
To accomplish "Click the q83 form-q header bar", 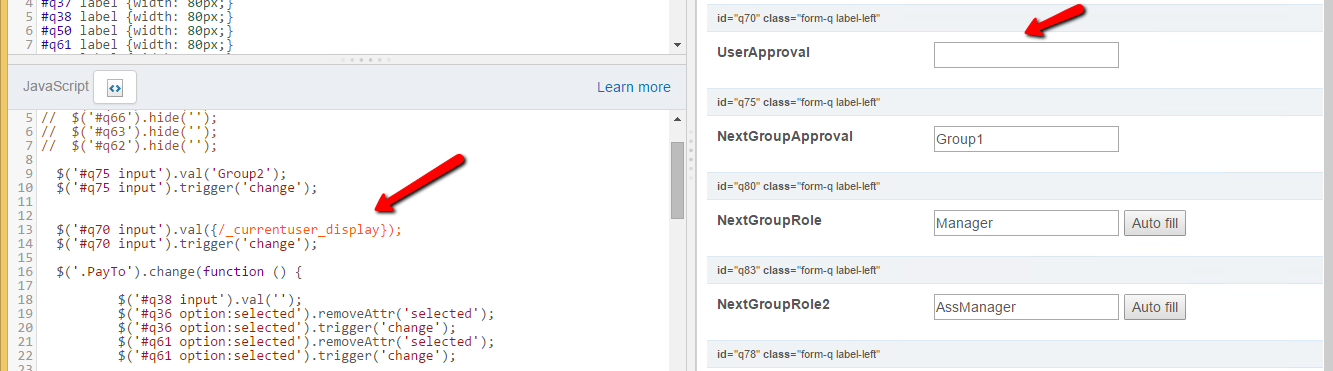I will (1020, 271).
